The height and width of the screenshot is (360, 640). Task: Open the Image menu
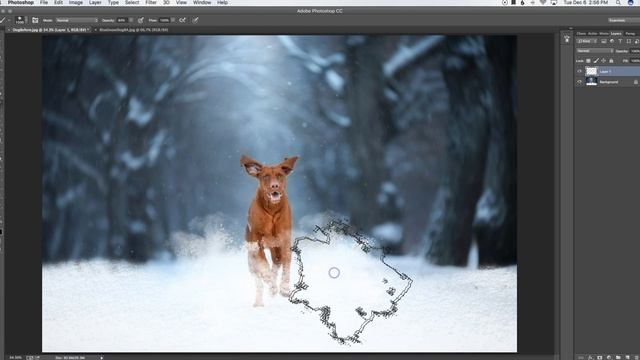tap(76, 2)
